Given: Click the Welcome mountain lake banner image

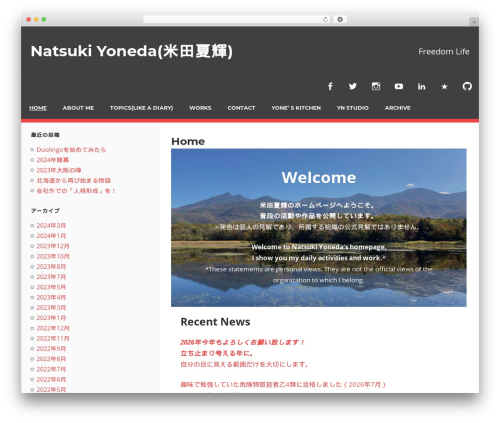Looking at the screenshot, I should (x=319, y=228).
